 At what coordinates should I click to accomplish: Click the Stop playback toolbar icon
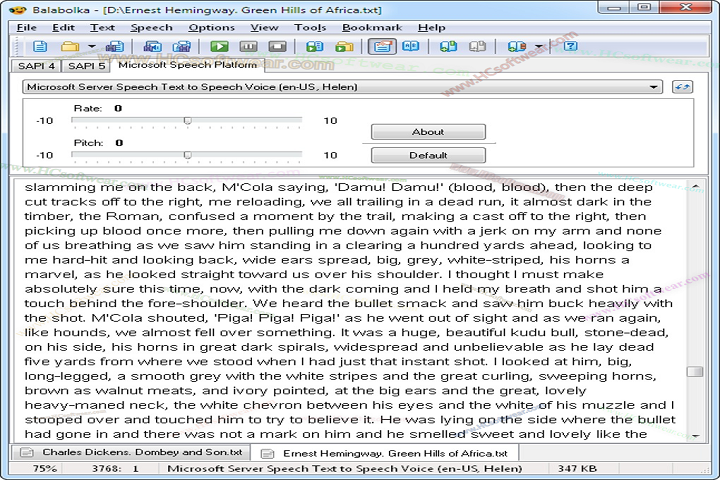tap(277, 46)
